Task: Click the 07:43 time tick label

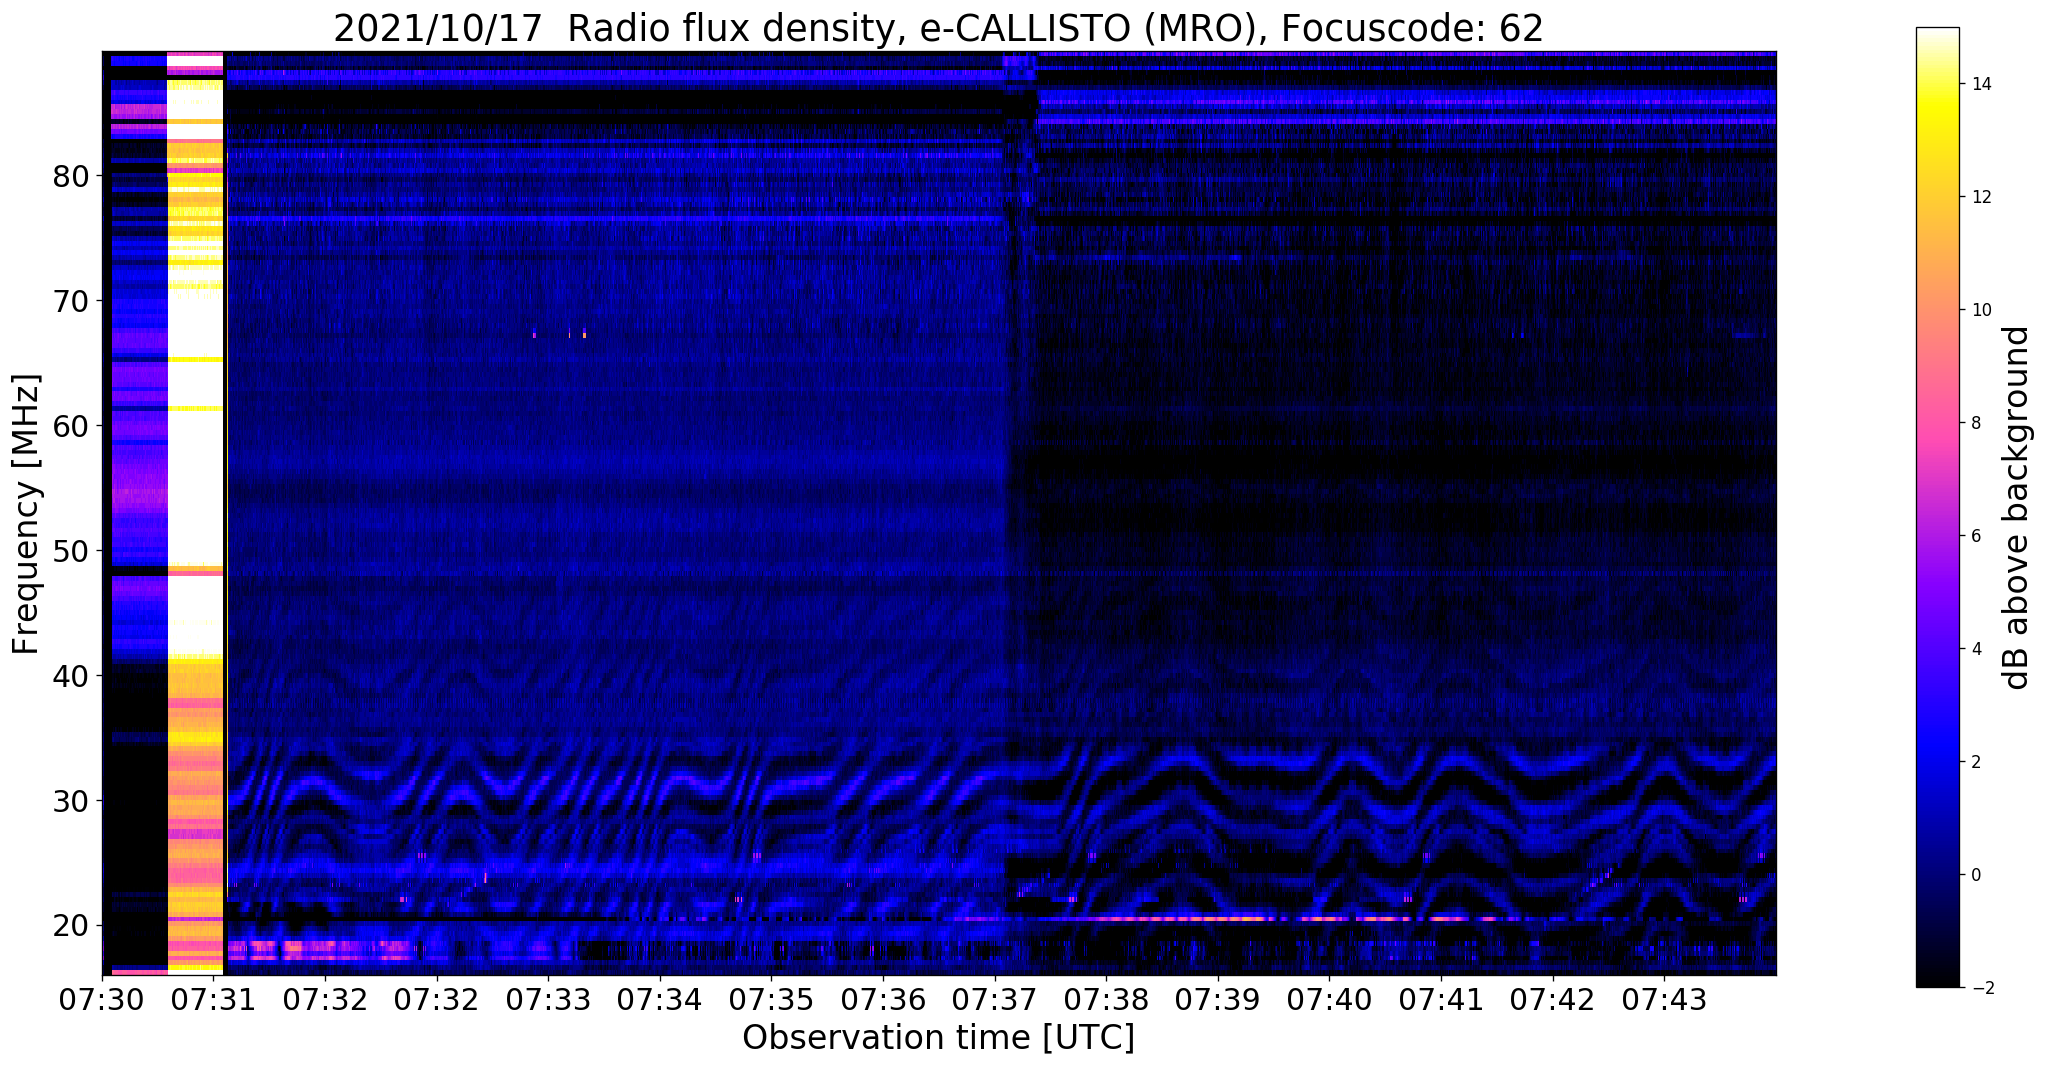Action: (x=1664, y=999)
